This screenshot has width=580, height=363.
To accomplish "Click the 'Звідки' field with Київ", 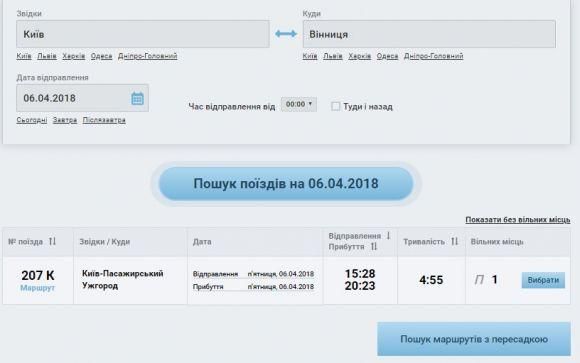I will pos(143,34).
